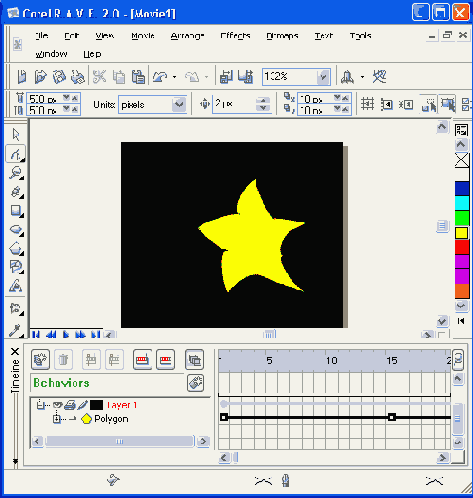Screen dimensions: 473x498
Task: Select the Ellipse tool
Action: click(15, 230)
